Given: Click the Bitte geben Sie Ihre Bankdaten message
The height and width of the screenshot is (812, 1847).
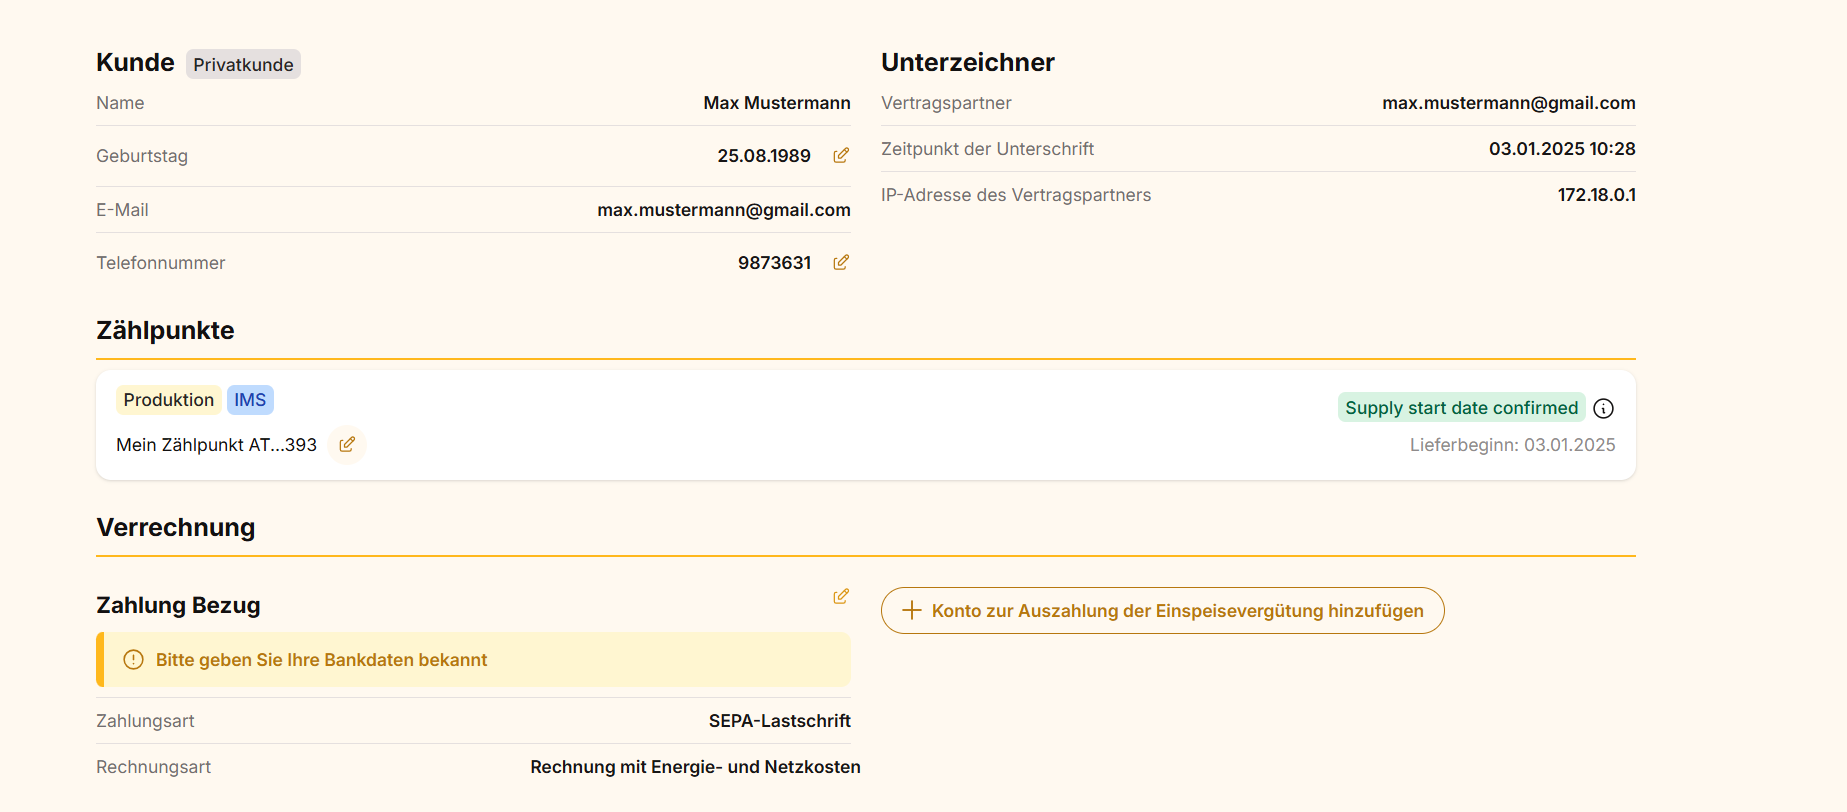Looking at the screenshot, I should (x=321, y=660).
